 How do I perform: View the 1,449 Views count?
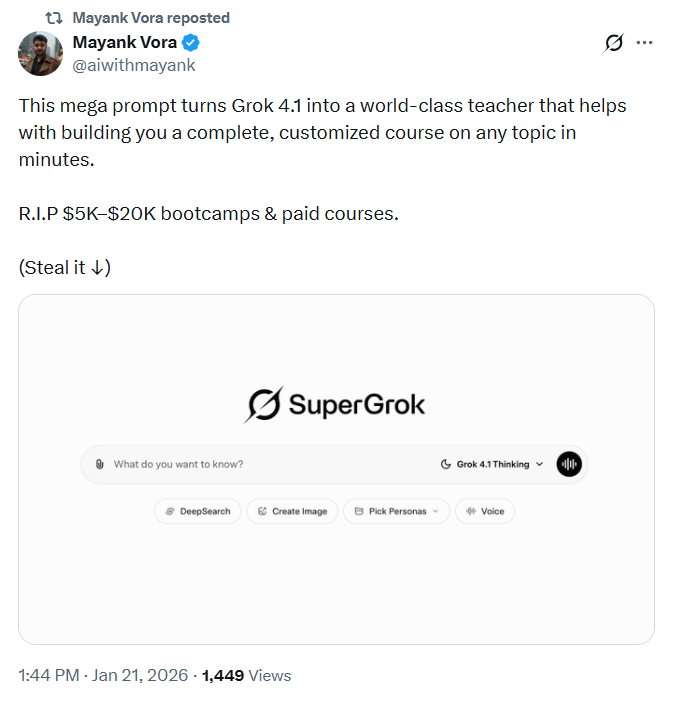tap(246, 675)
